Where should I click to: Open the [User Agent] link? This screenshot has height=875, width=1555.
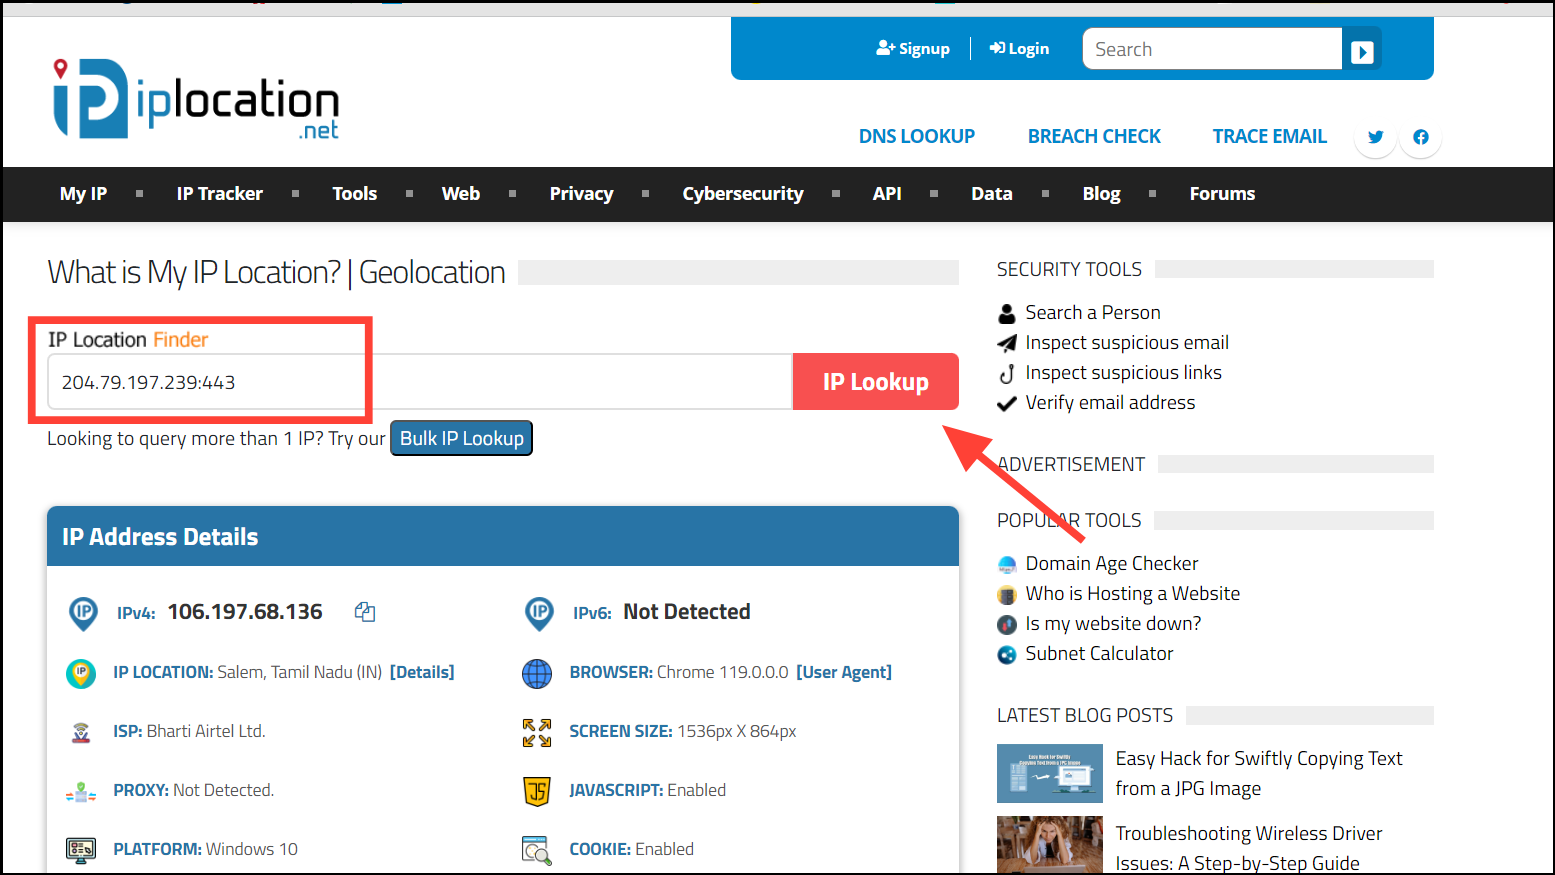tap(844, 672)
